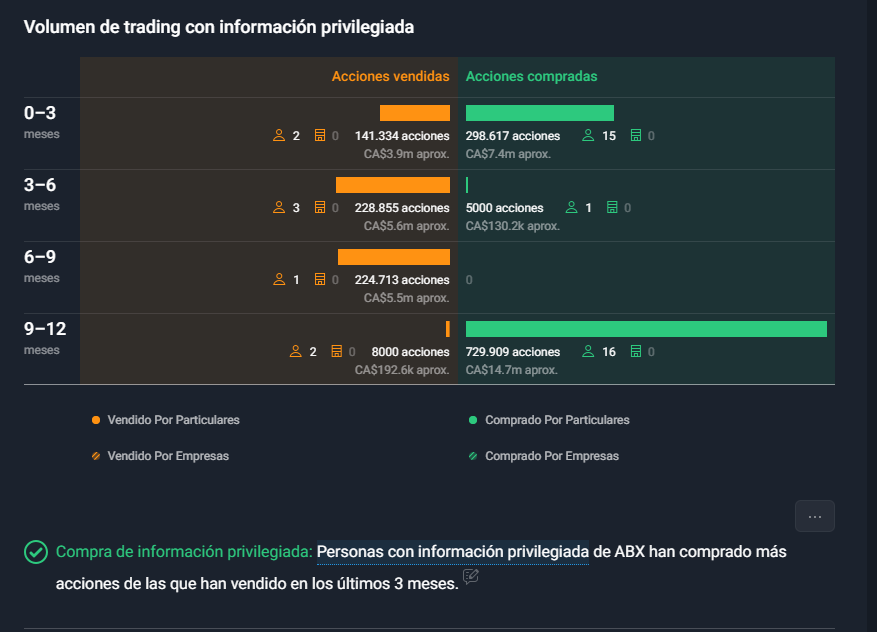Click orange company icon in 9–12 meses row
The height and width of the screenshot is (632, 877).
336,351
